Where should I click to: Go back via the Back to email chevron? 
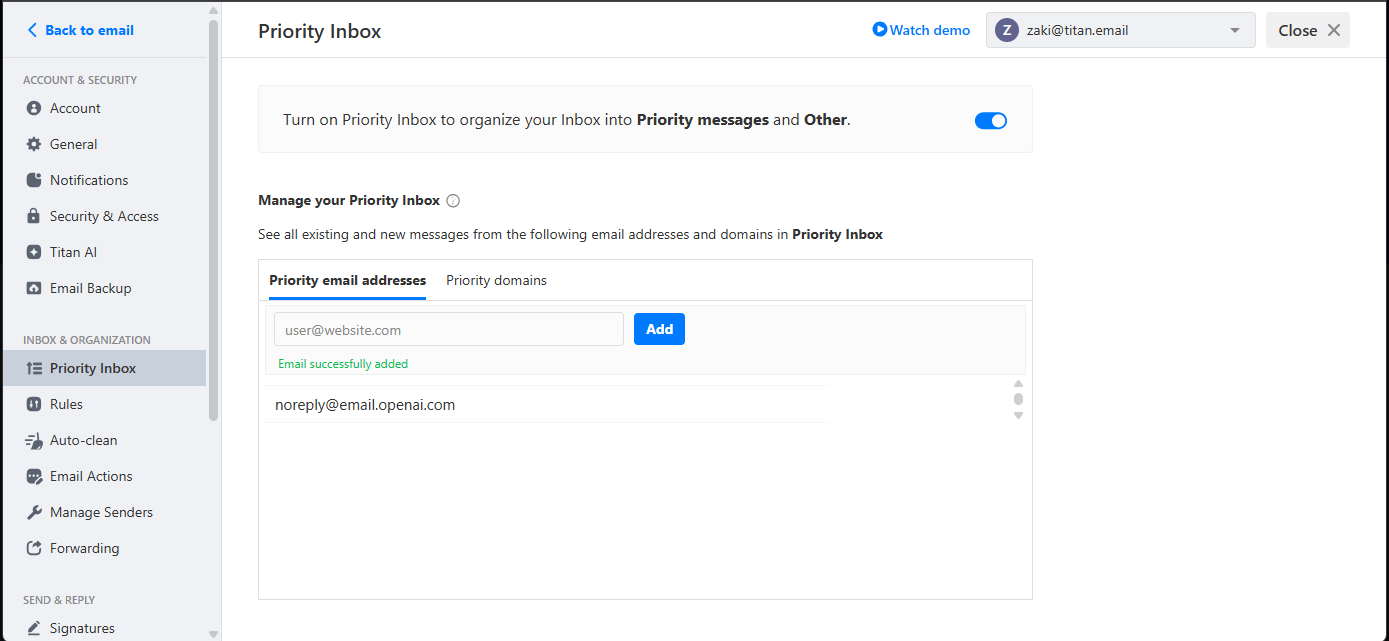(33, 30)
